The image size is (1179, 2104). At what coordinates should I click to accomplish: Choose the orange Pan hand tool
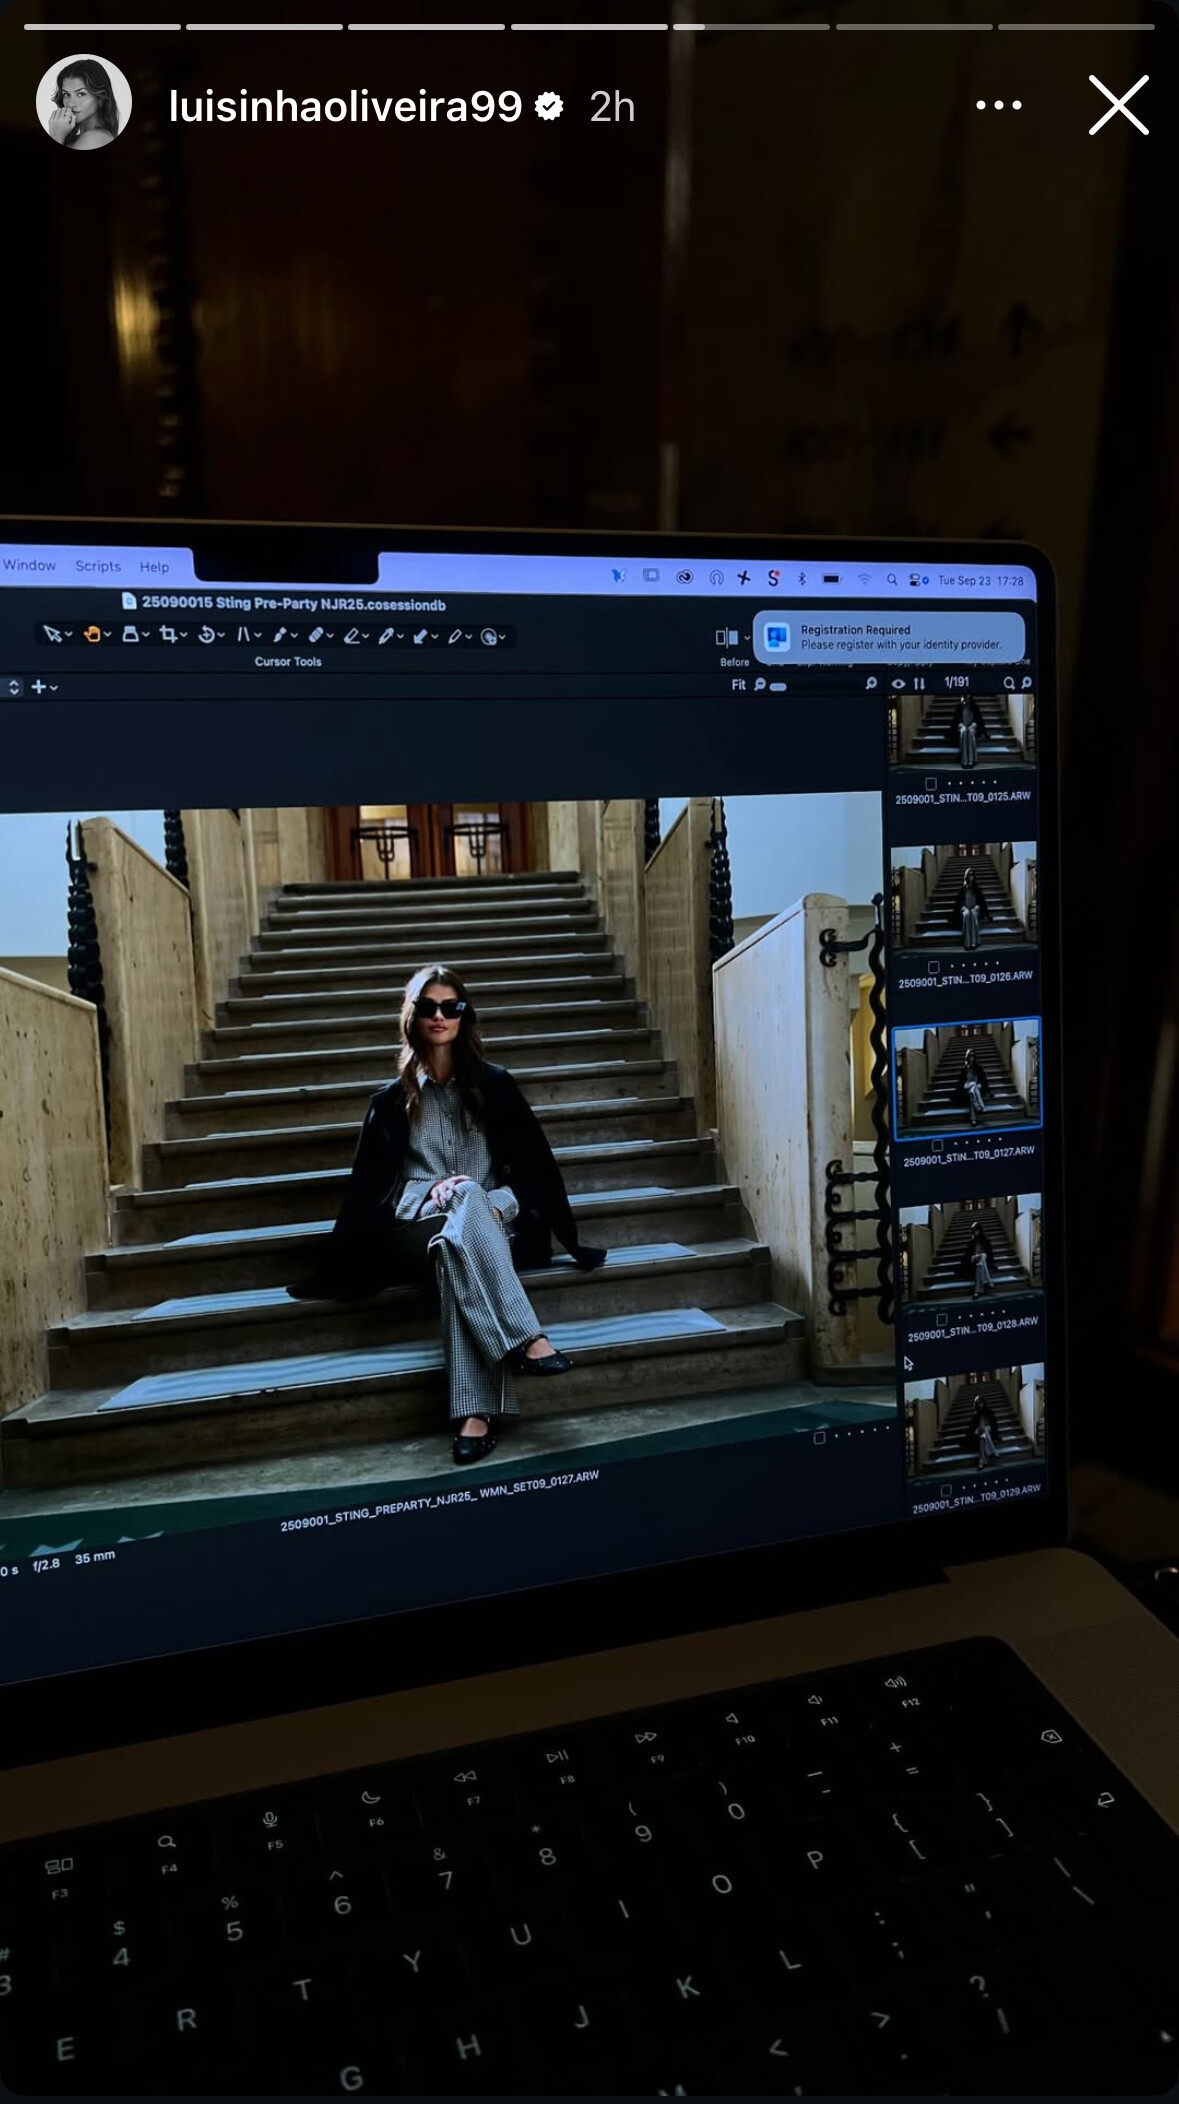pyautogui.click(x=92, y=634)
